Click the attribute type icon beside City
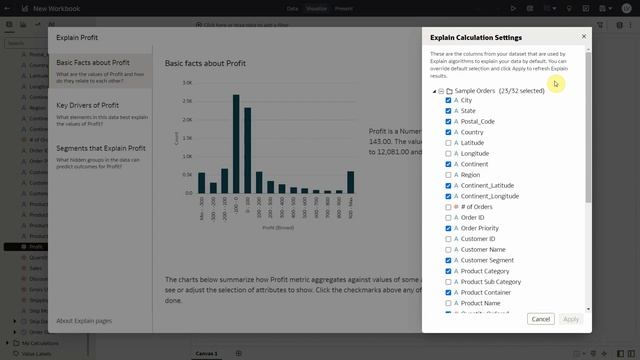This screenshot has height=360, width=640. pos(456,100)
